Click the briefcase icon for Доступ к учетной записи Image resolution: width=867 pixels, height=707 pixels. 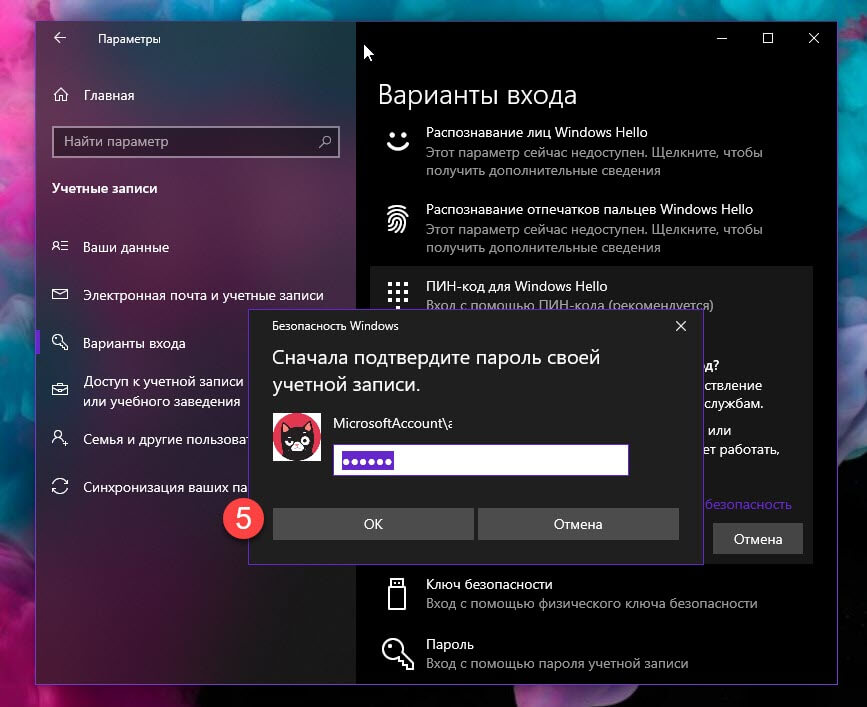pos(60,390)
